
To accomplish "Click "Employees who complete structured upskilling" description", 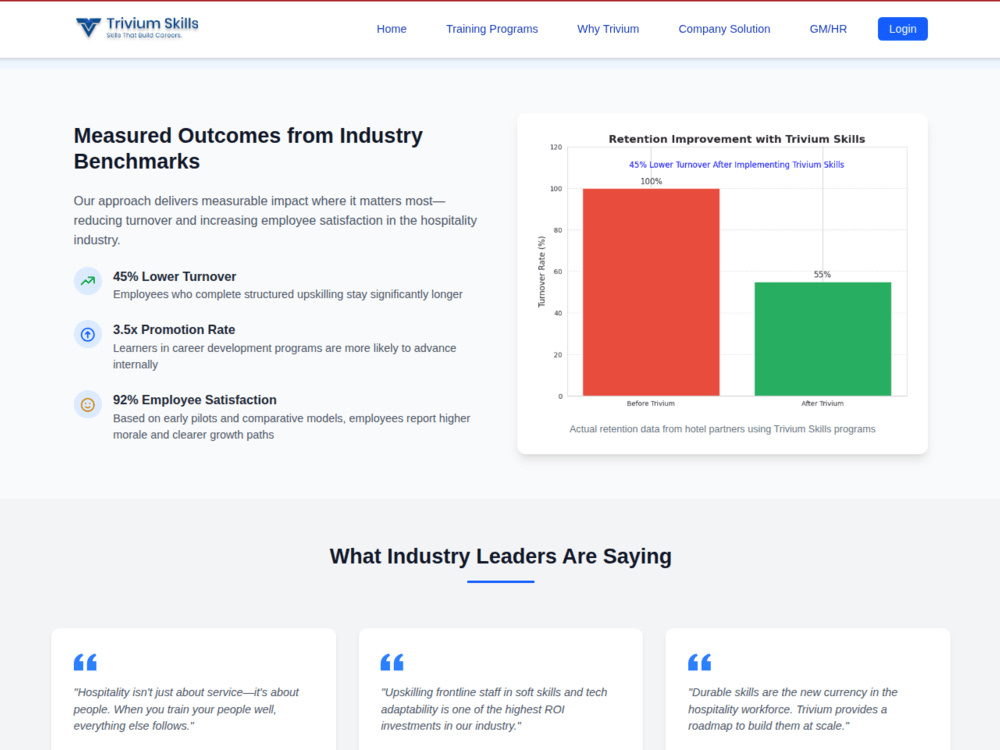I will point(288,295).
